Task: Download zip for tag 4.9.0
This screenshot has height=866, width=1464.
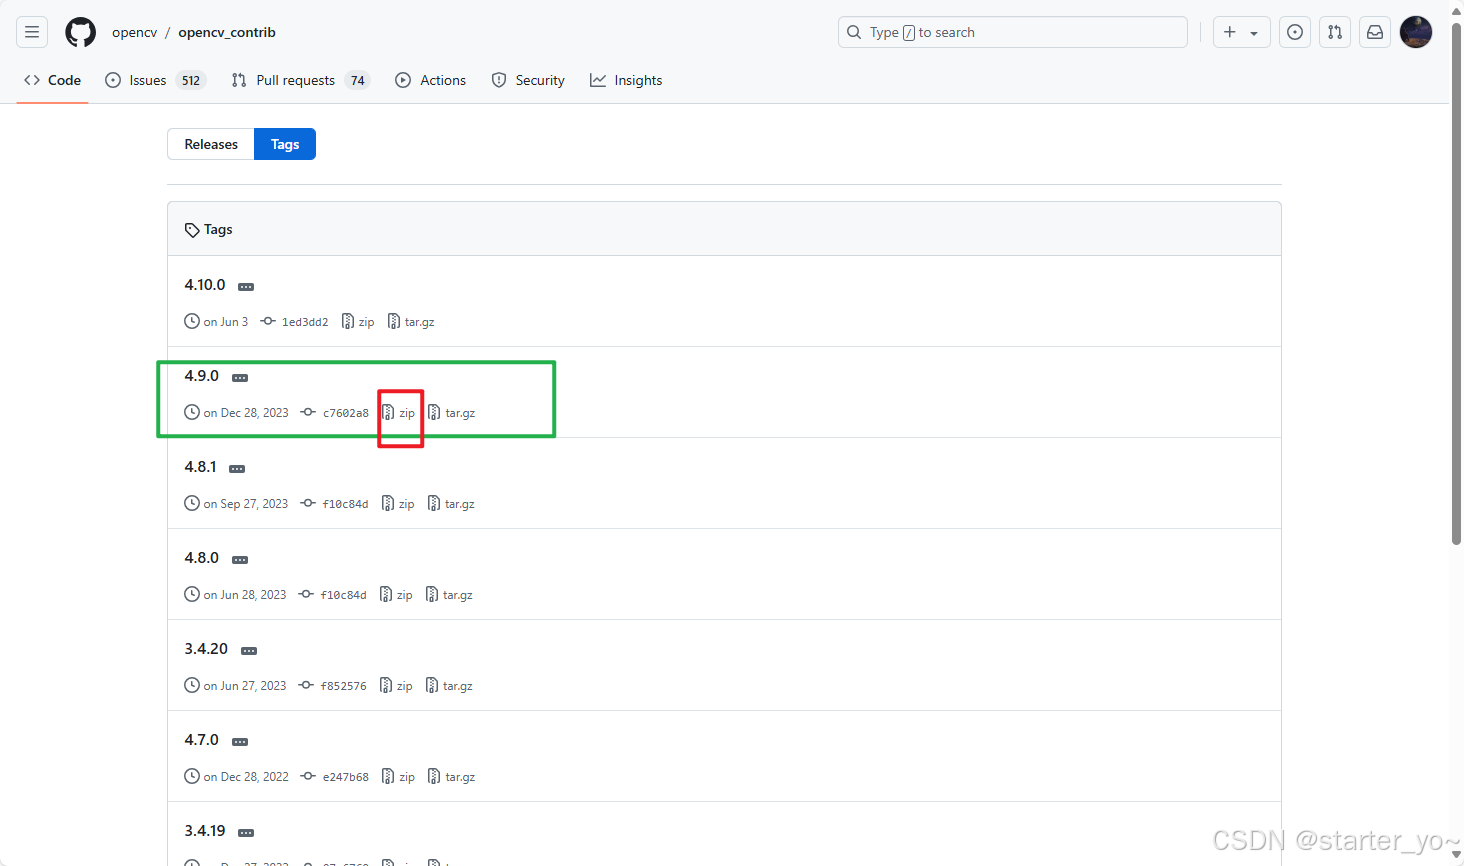Action: [398, 413]
